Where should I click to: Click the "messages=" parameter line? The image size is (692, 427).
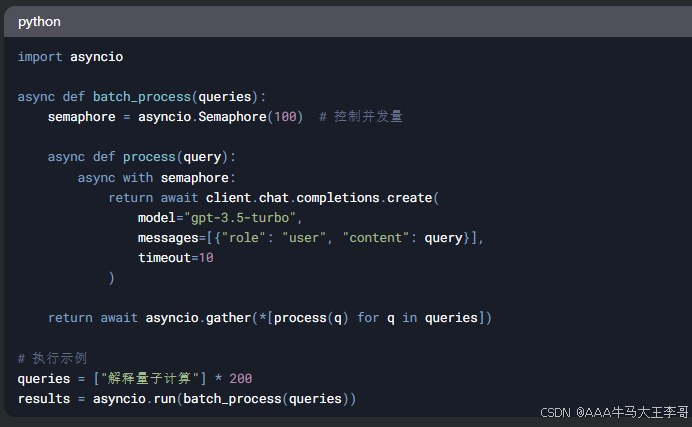pyautogui.click(x=311, y=238)
